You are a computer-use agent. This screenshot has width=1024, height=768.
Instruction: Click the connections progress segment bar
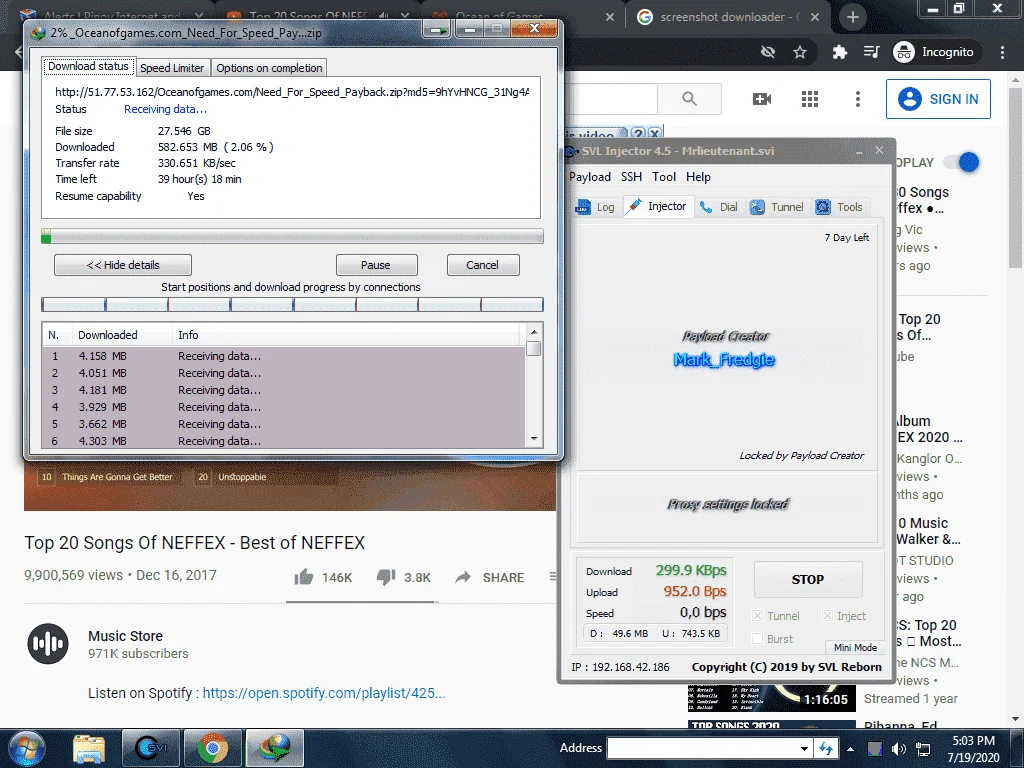292,304
